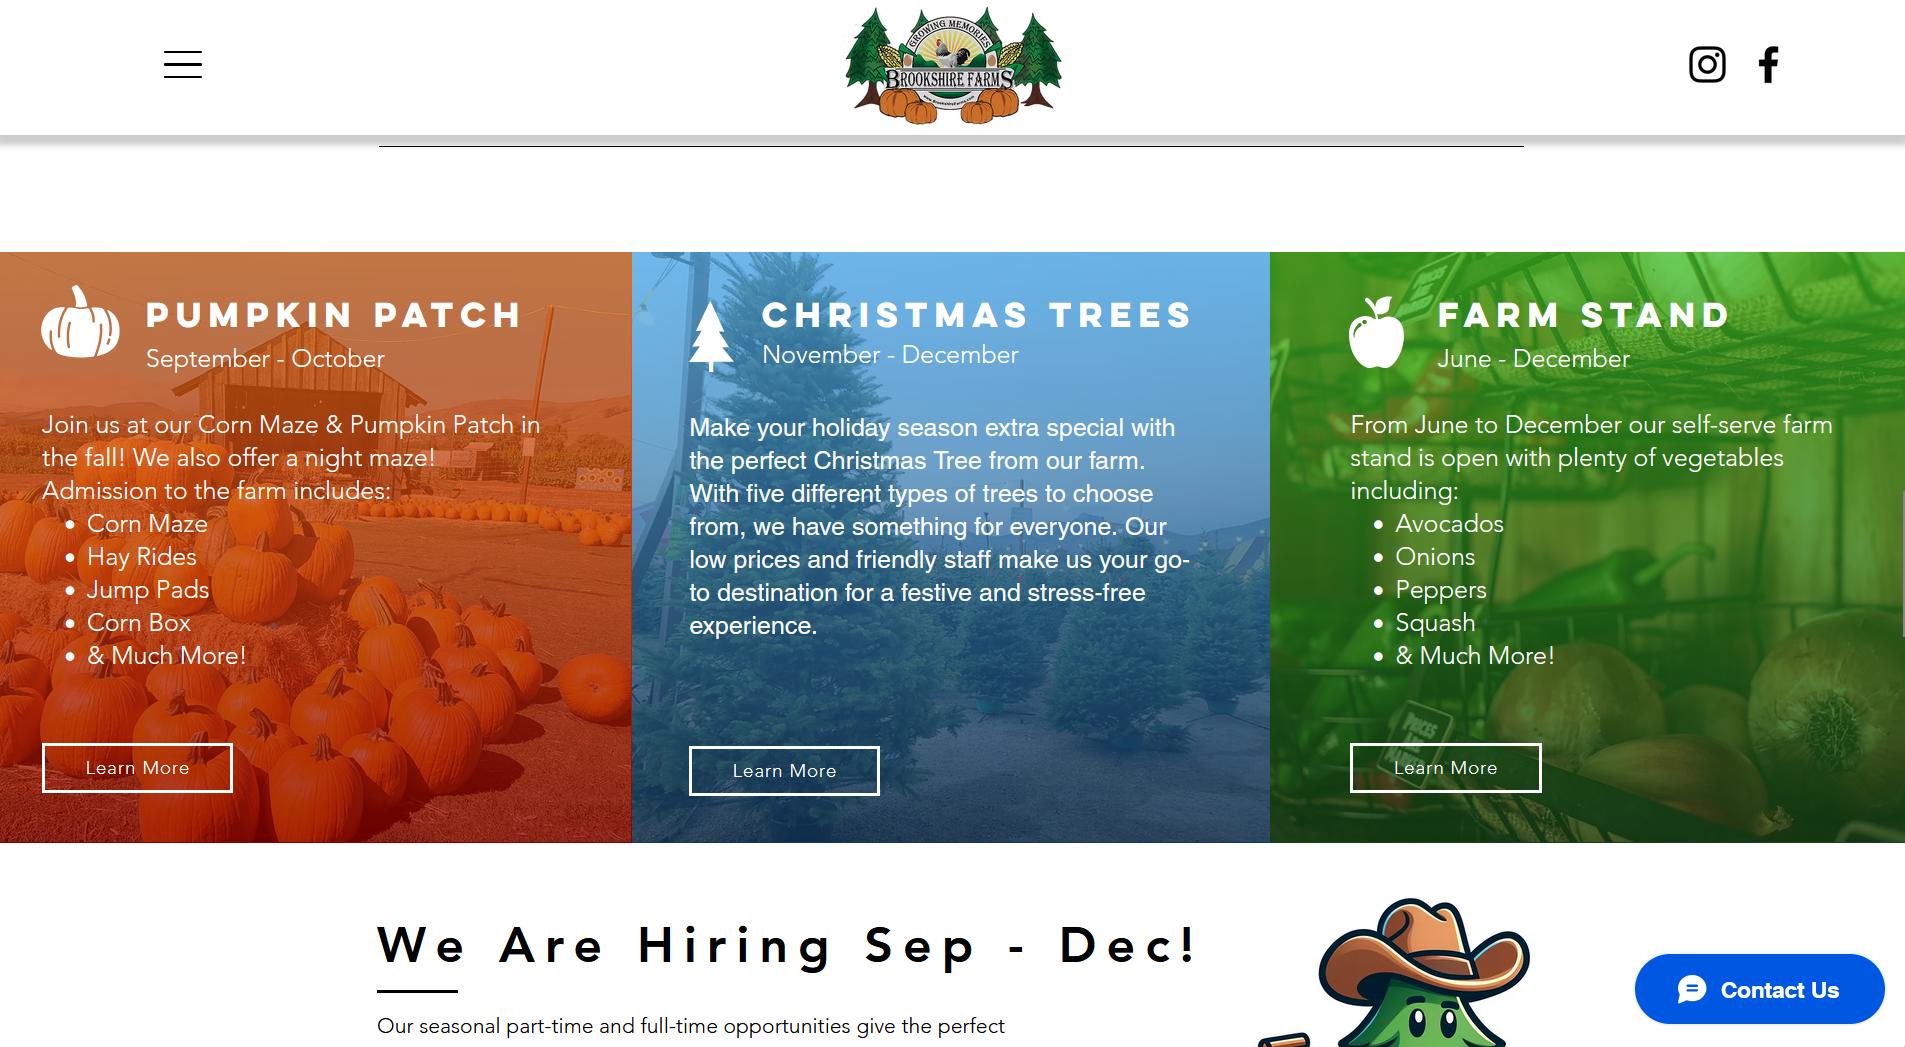Click the white pumpkin icon
The image size is (1905, 1047).
[80, 323]
